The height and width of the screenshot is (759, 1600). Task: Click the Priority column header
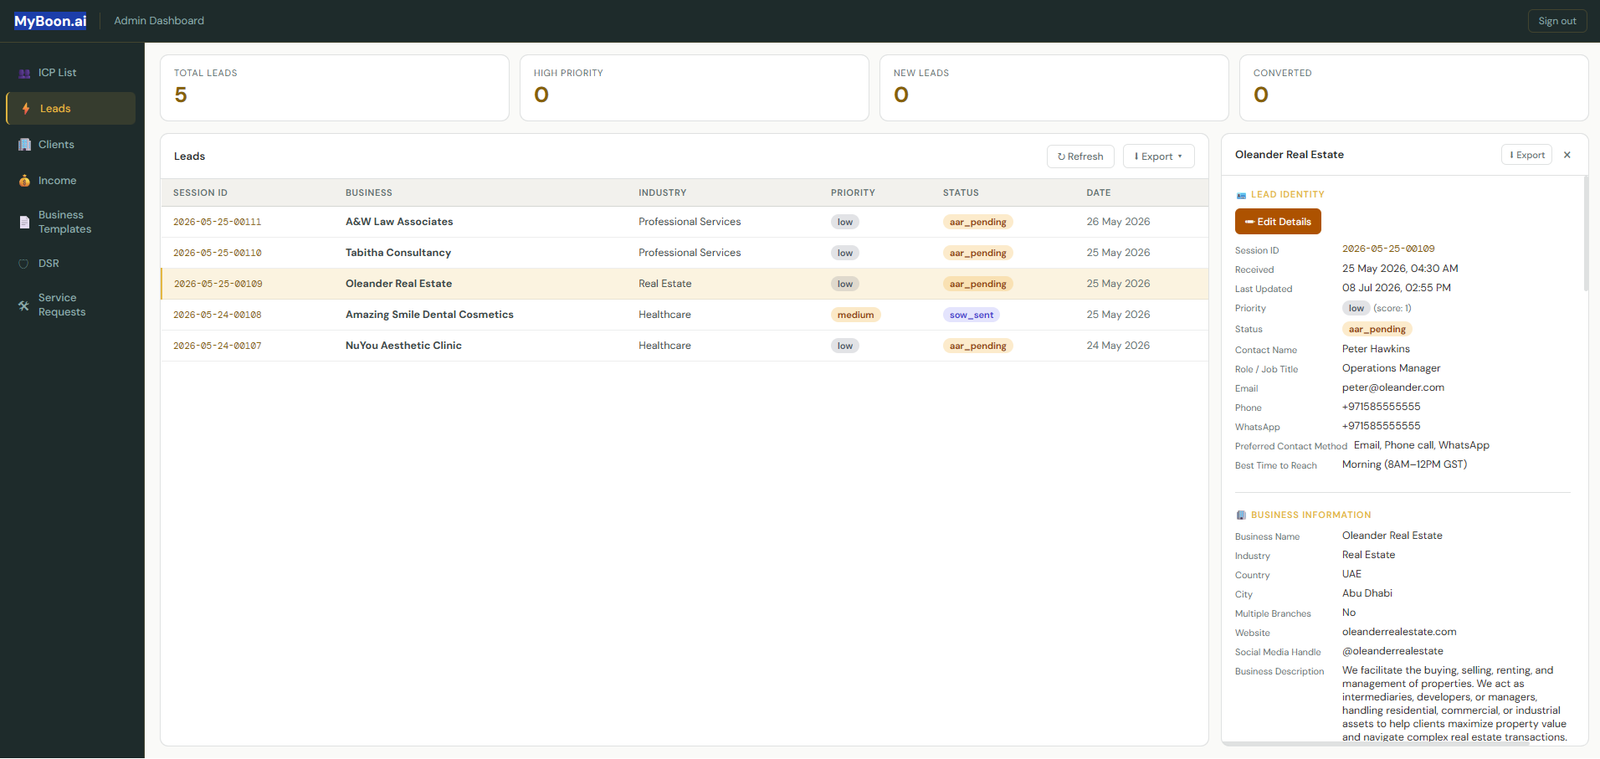tap(853, 193)
